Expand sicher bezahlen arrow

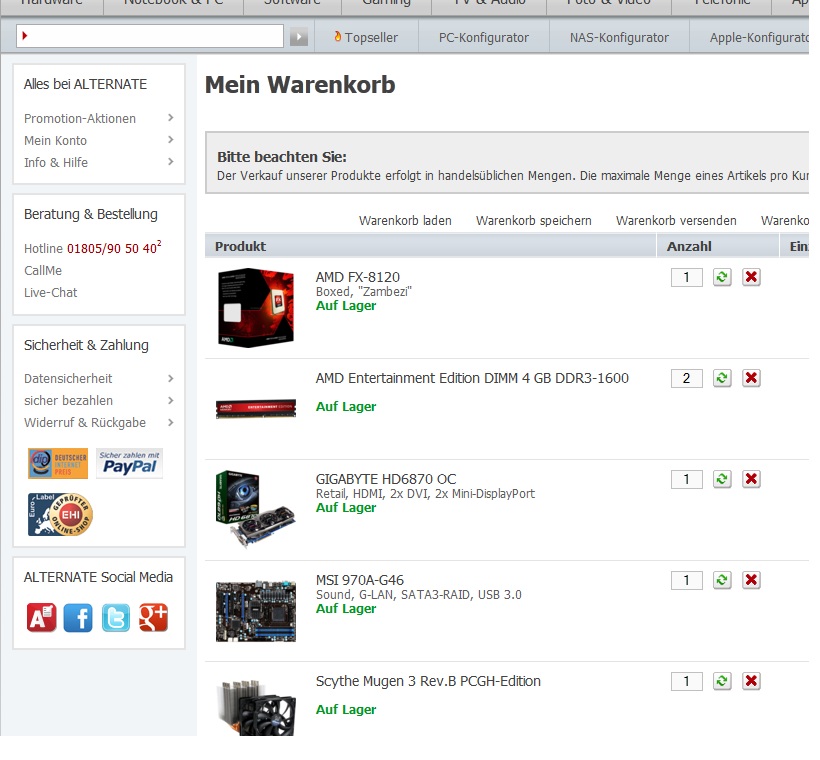click(x=170, y=400)
